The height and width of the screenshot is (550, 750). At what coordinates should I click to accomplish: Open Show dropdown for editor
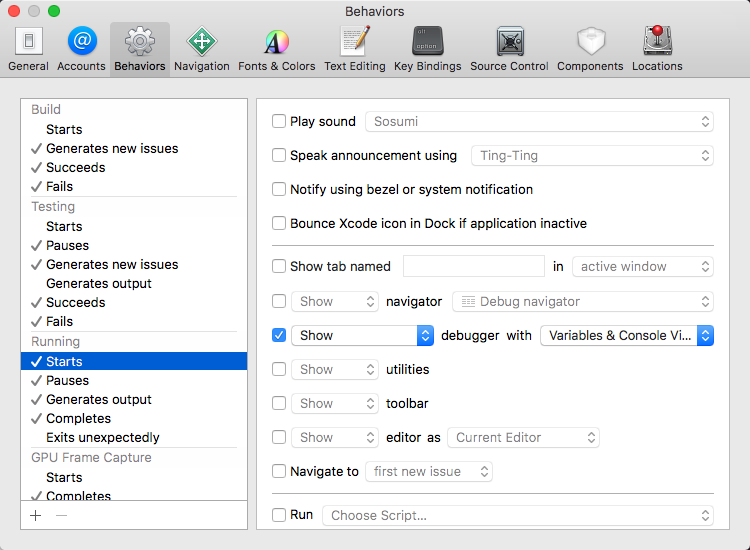[x=335, y=437]
